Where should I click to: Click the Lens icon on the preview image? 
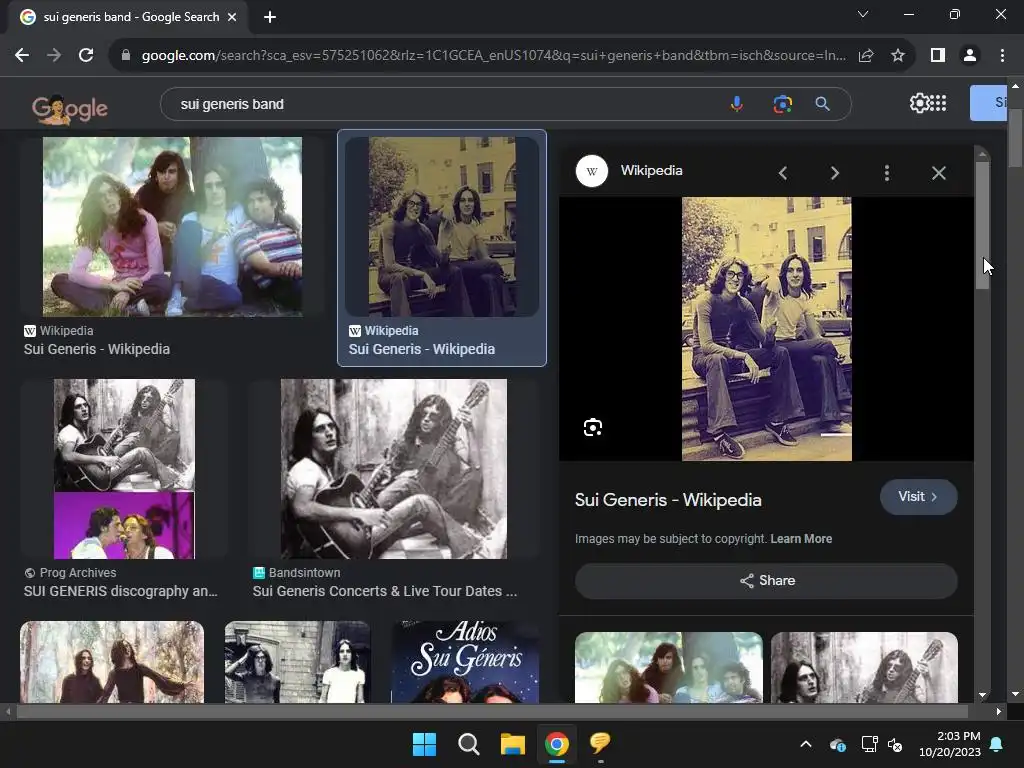pos(593,428)
